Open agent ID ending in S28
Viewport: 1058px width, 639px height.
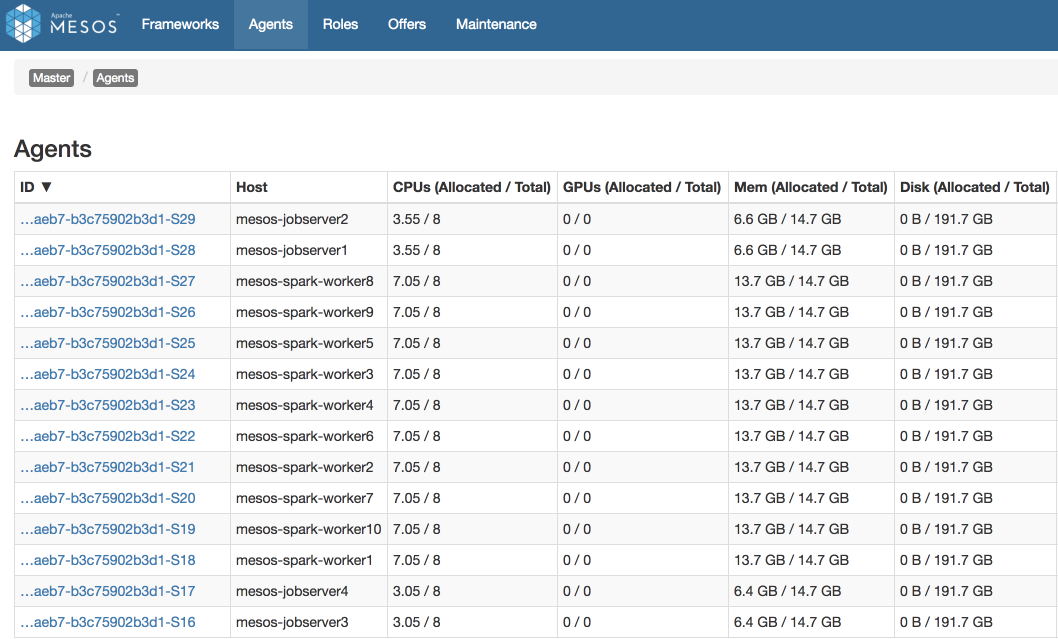pyautogui.click(x=108, y=250)
